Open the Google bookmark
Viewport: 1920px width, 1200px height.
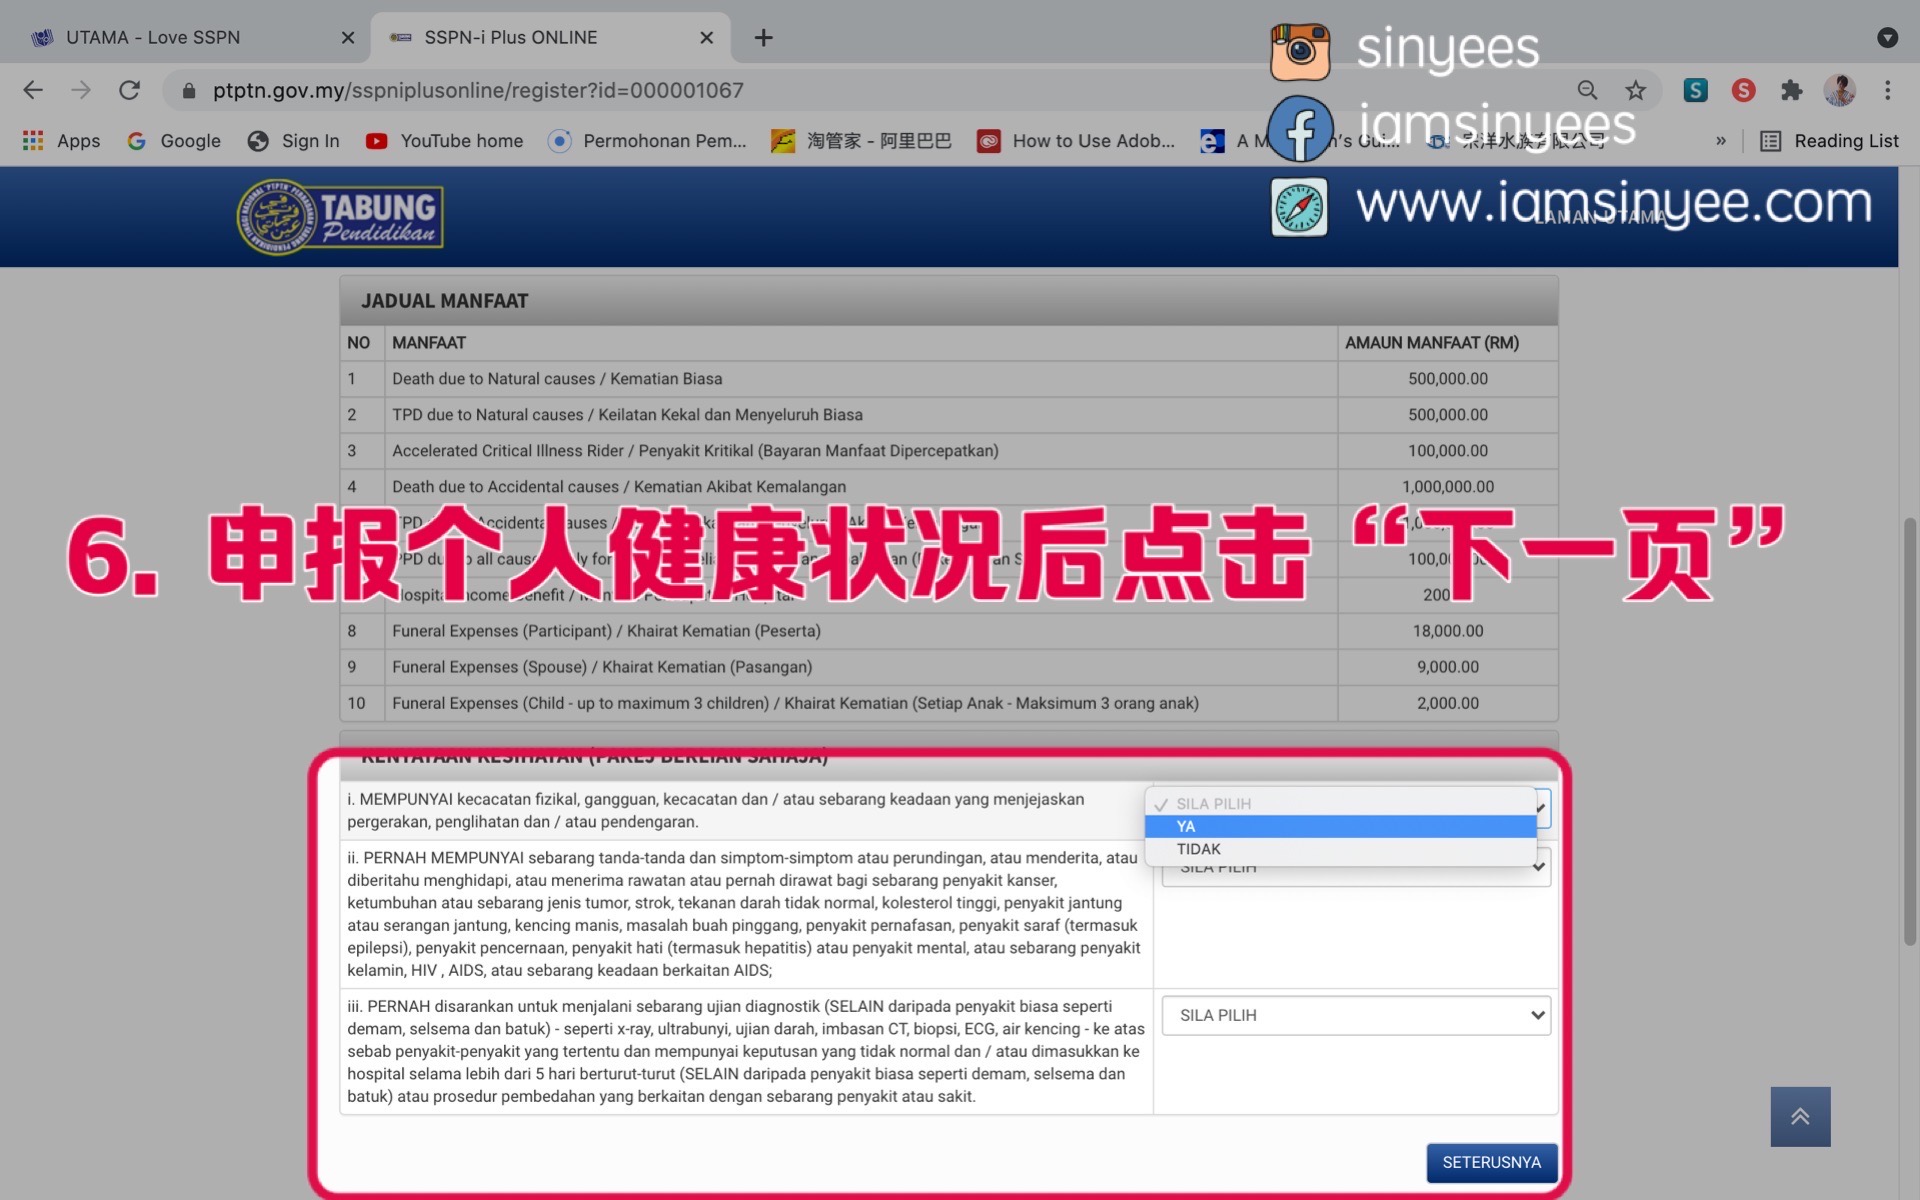click(x=174, y=141)
